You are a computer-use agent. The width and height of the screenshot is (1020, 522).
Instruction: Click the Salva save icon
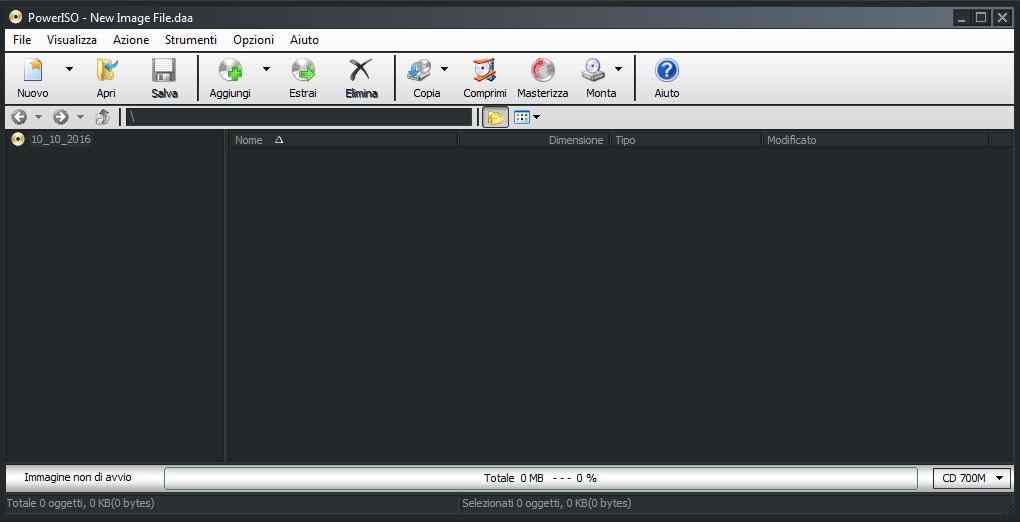164,70
